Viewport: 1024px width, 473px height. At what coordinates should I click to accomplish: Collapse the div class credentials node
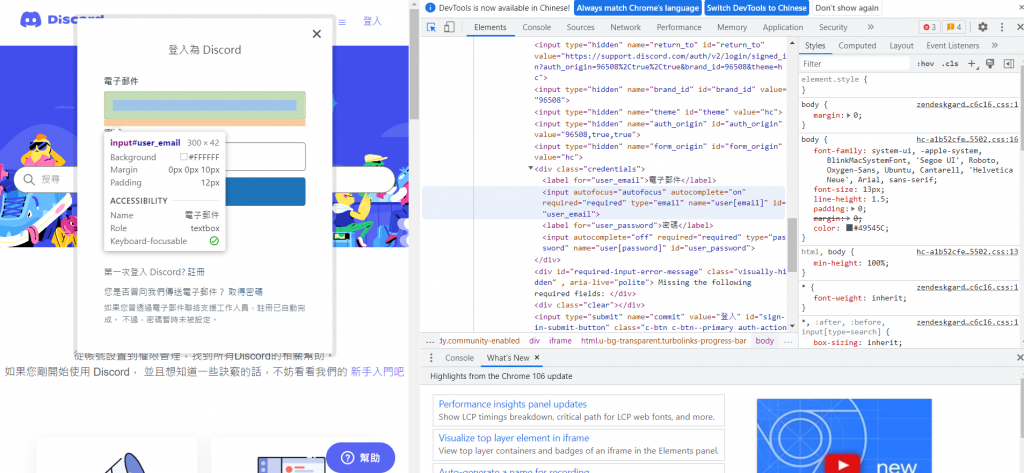pyautogui.click(x=530, y=169)
